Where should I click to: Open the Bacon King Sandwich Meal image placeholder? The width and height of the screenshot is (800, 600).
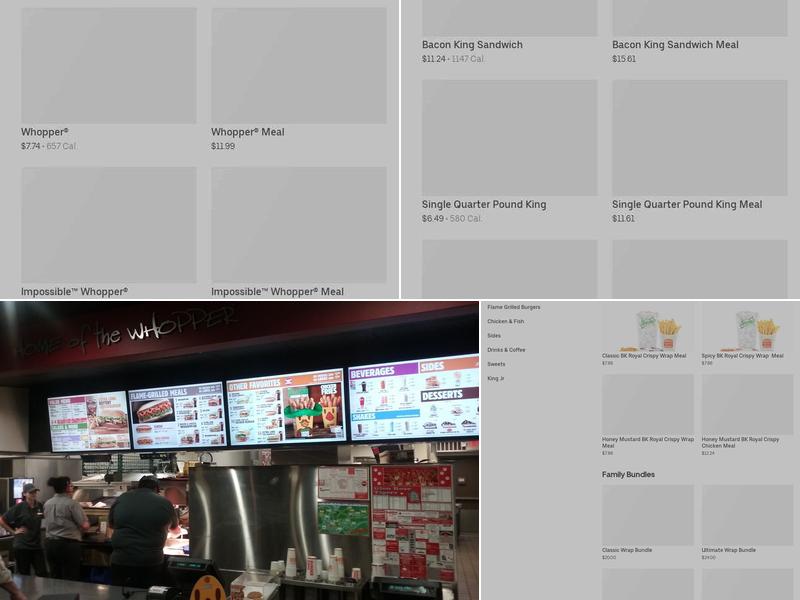[x=699, y=18]
